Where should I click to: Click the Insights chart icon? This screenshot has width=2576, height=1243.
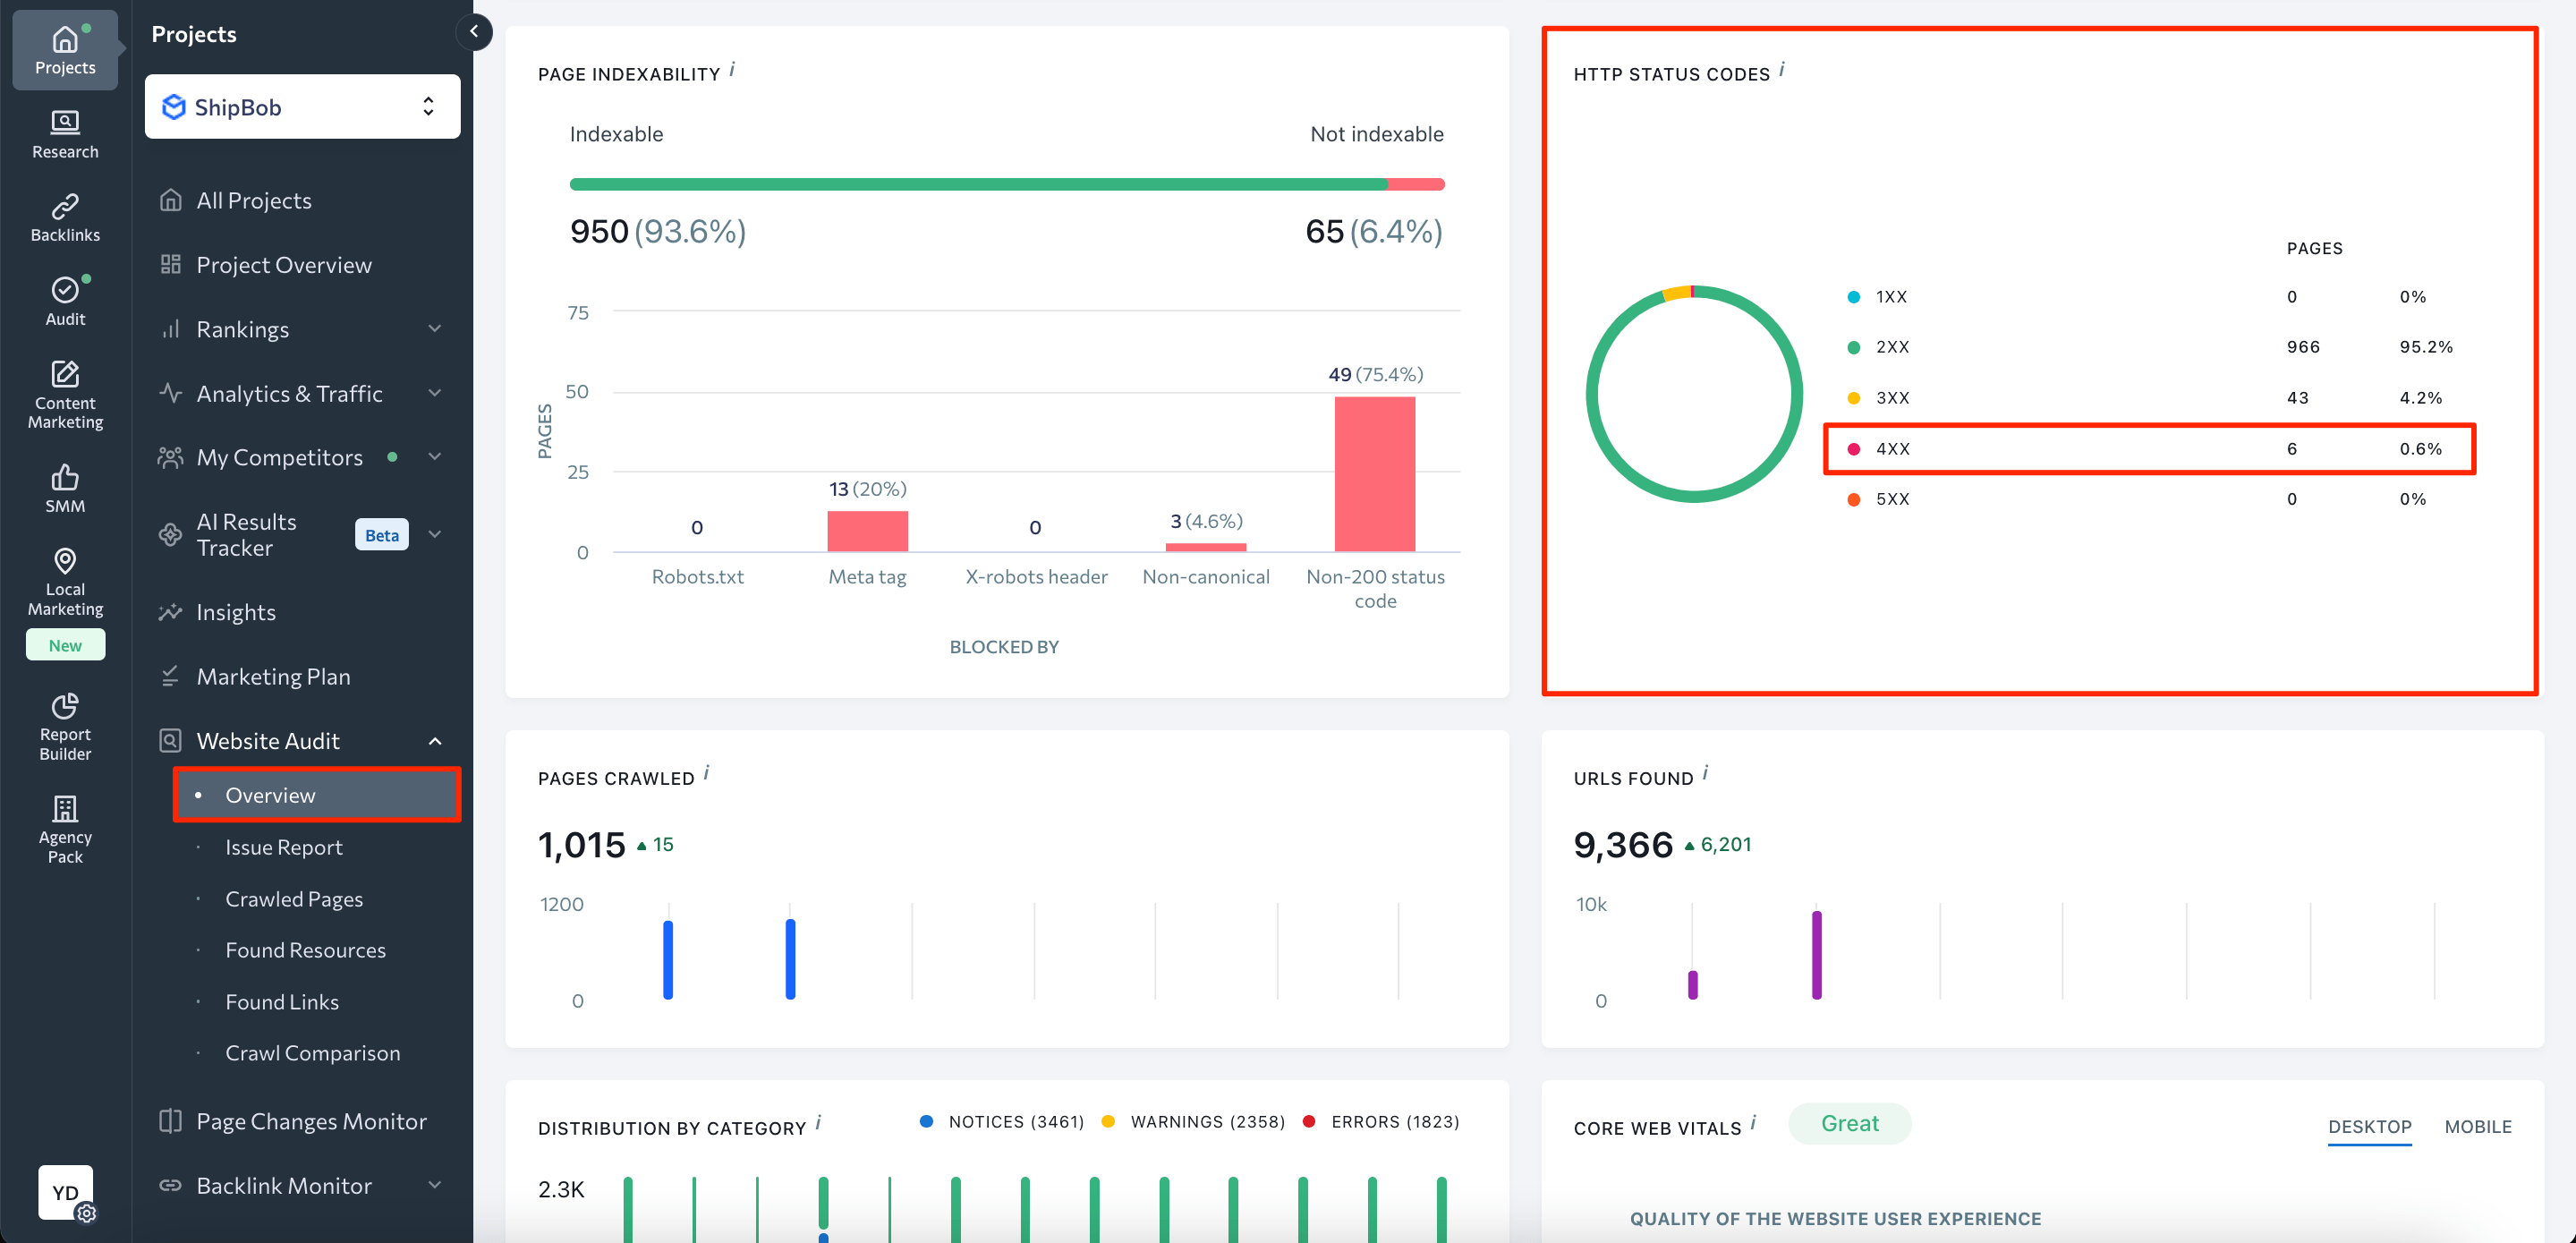coord(171,612)
